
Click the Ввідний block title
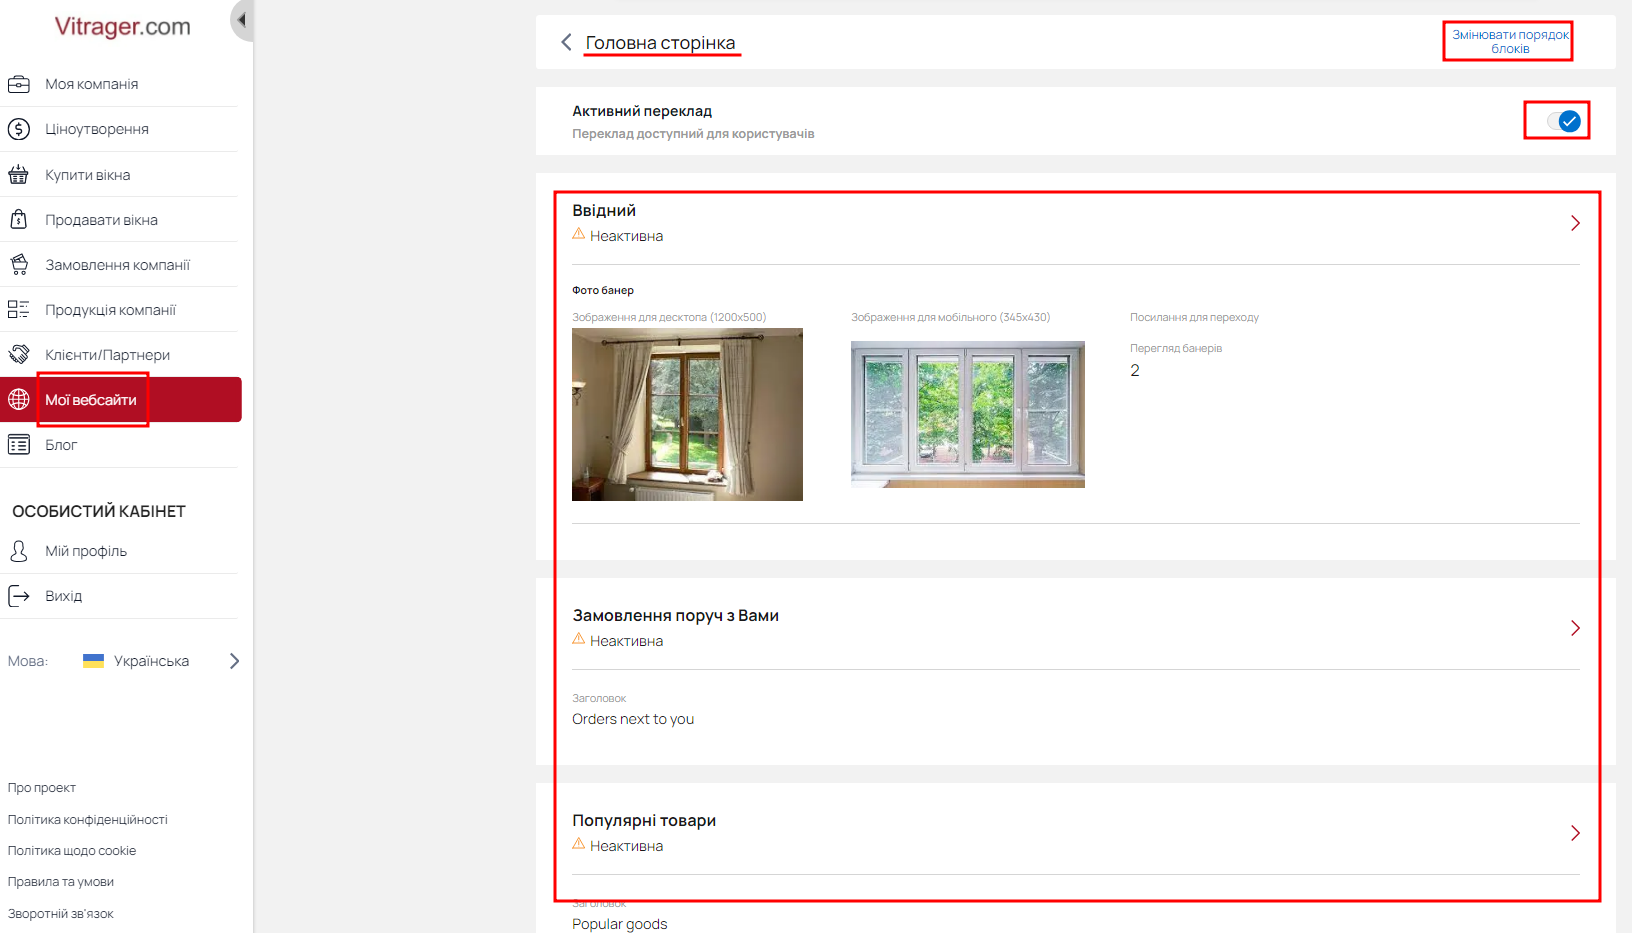click(604, 210)
